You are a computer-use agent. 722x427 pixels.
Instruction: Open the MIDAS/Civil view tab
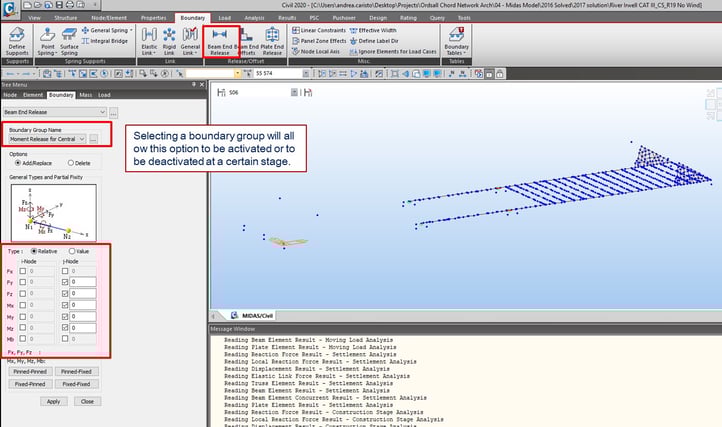click(252, 316)
